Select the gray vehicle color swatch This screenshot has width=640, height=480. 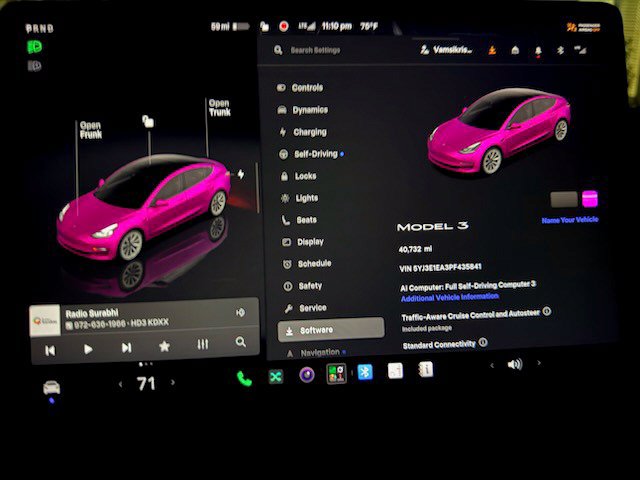(564, 200)
